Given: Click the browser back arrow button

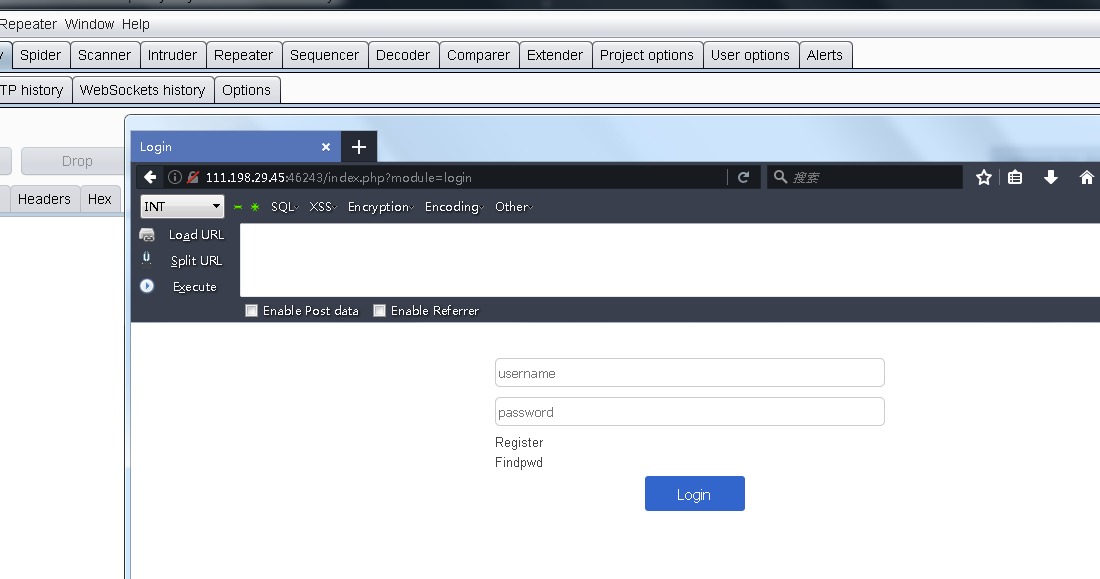Looking at the screenshot, I should (x=150, y=177).
